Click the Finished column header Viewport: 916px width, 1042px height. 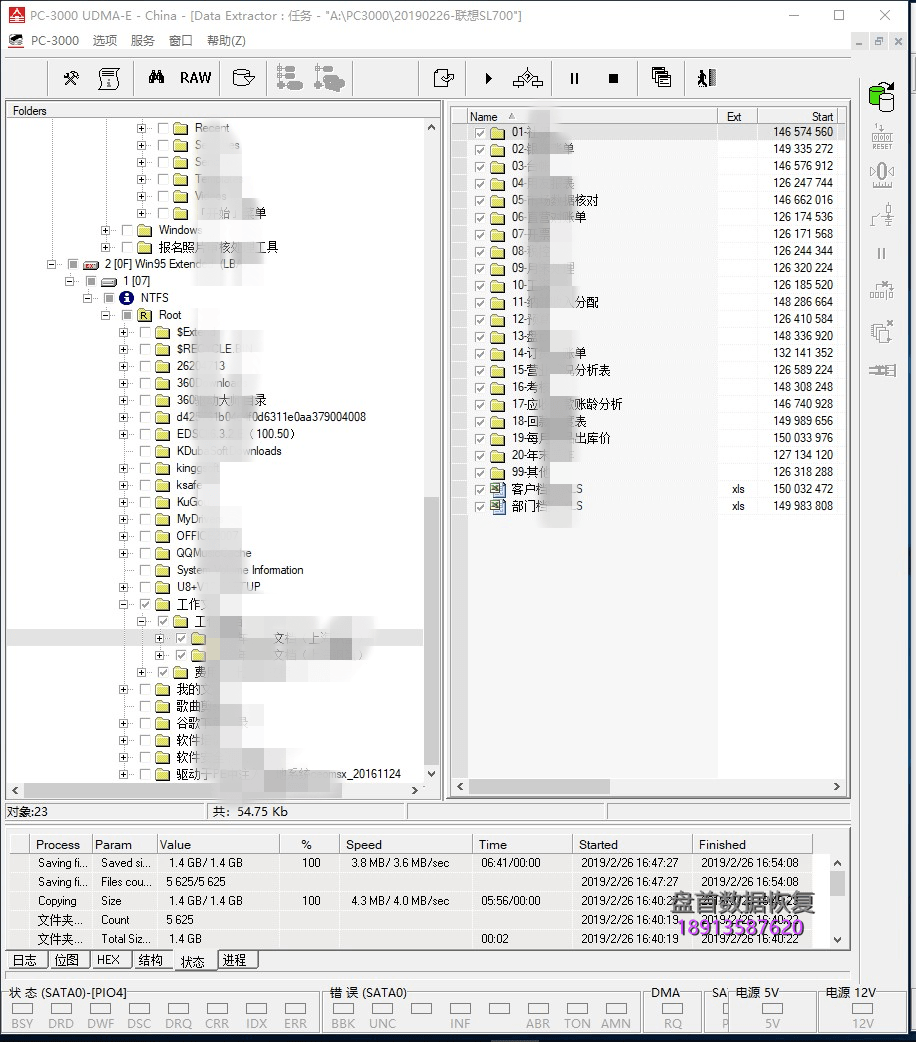(x=752, y=845)
